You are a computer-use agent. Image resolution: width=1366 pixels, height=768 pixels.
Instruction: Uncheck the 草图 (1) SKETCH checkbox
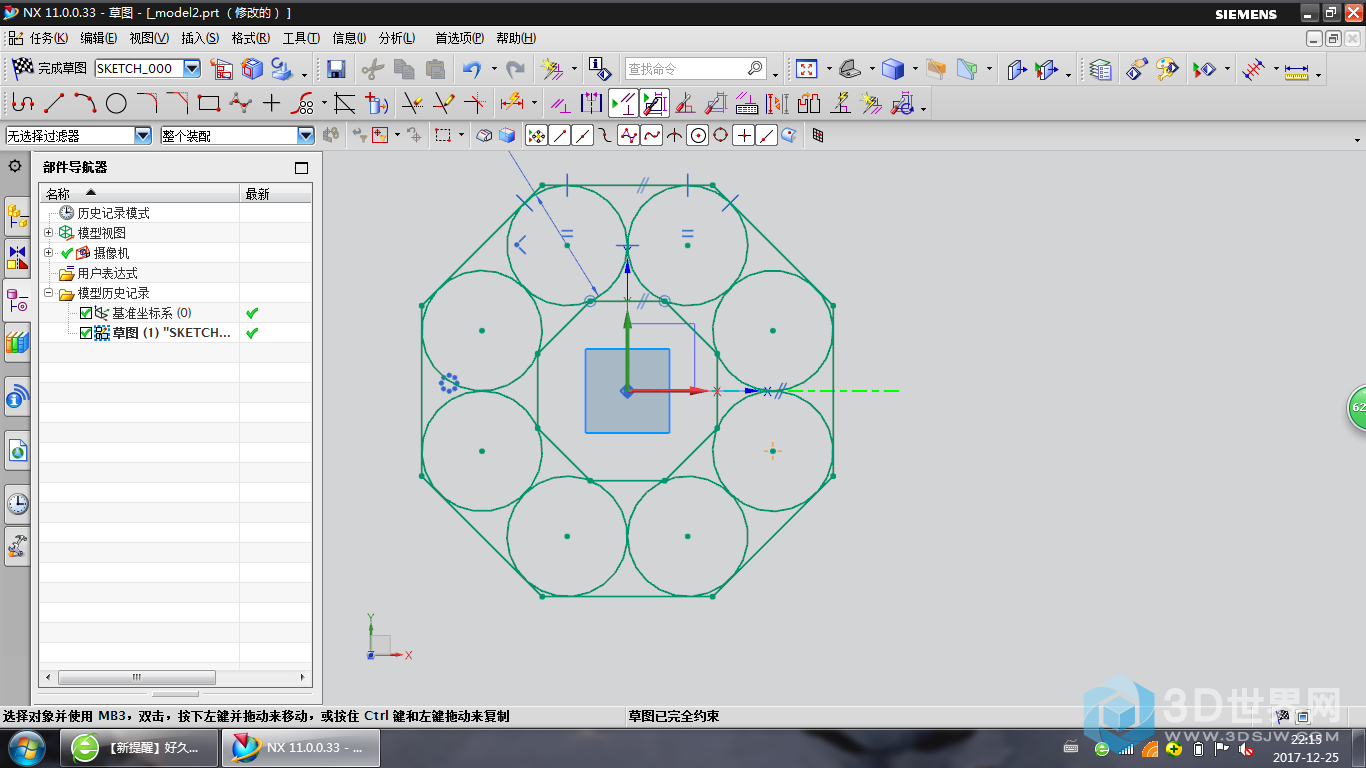[86, 333]
